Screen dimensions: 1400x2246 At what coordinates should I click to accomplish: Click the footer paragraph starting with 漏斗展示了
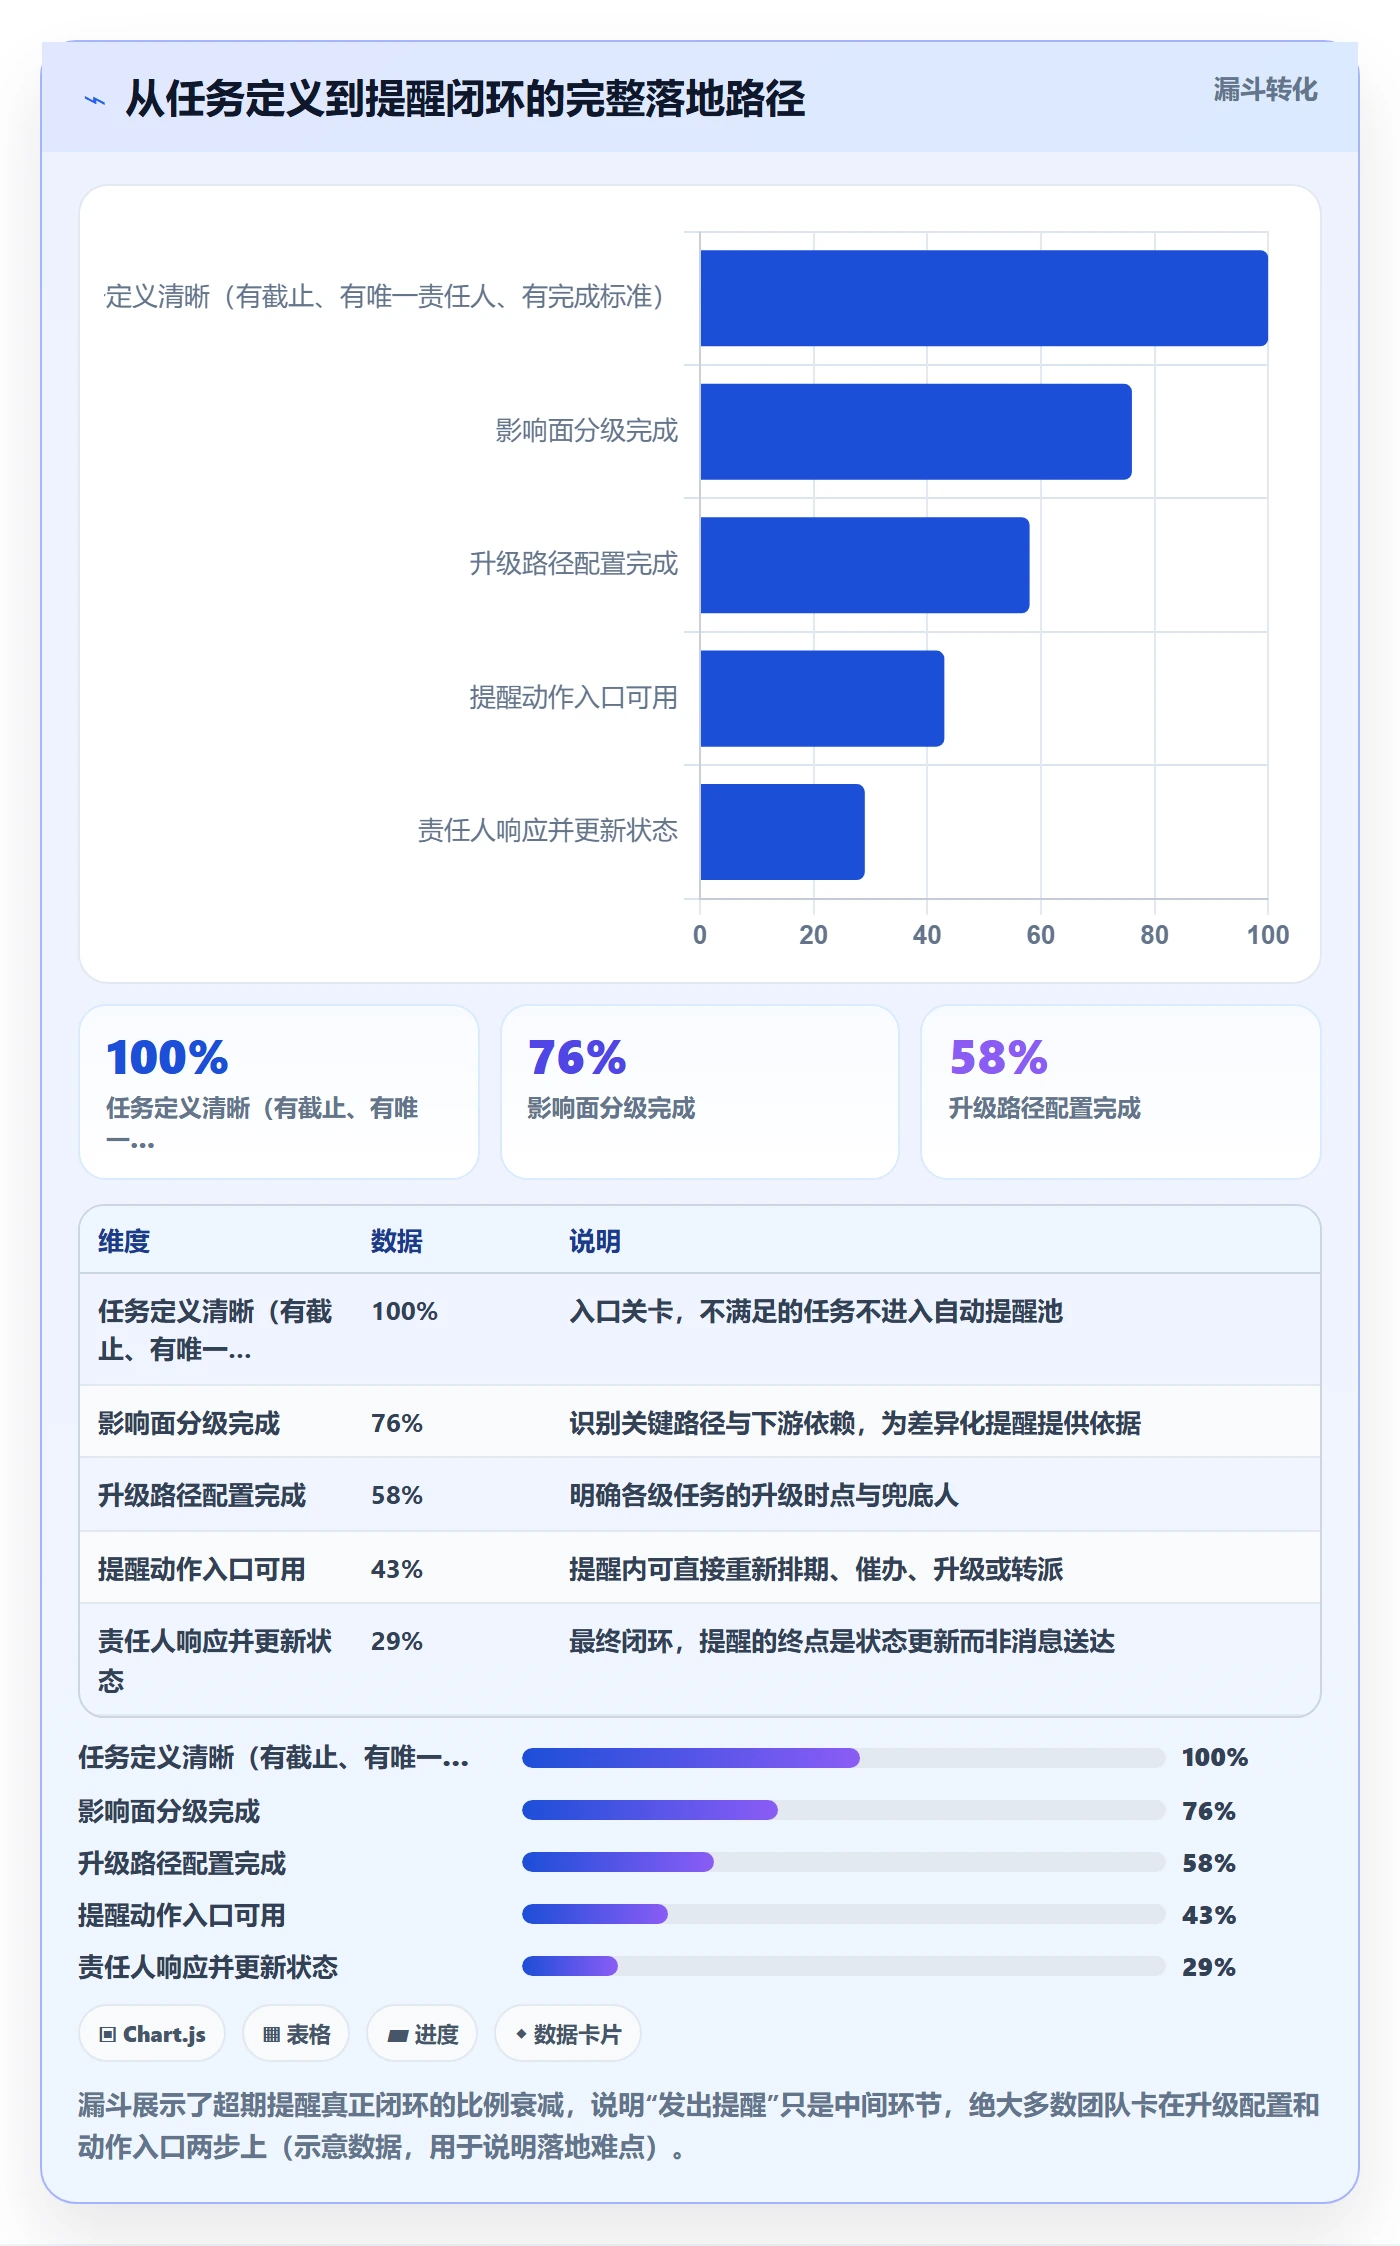click(x=699, y=2126)
